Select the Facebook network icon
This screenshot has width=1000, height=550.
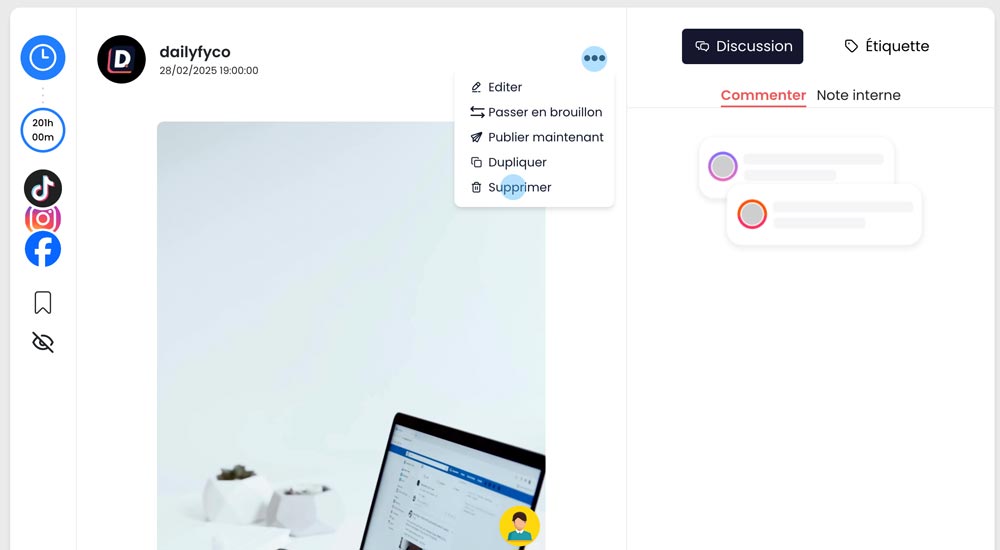(x=43, y=249)
